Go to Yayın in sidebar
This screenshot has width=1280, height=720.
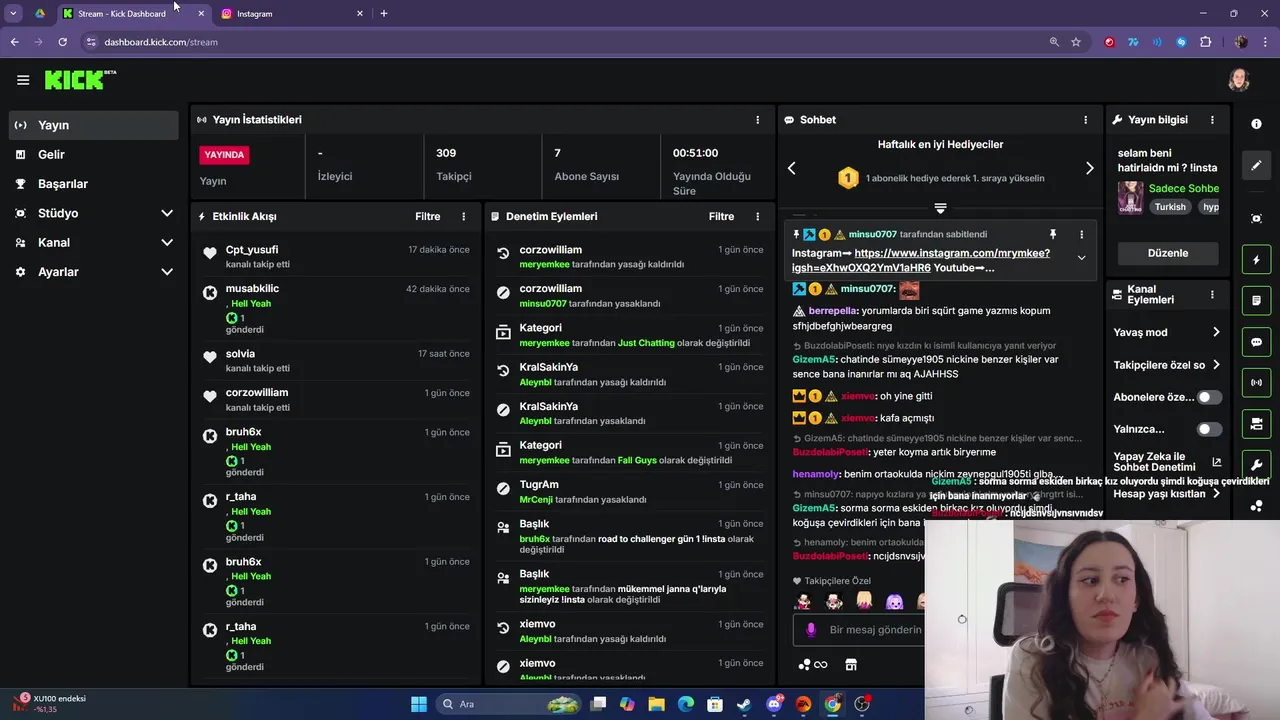[95, 125]
